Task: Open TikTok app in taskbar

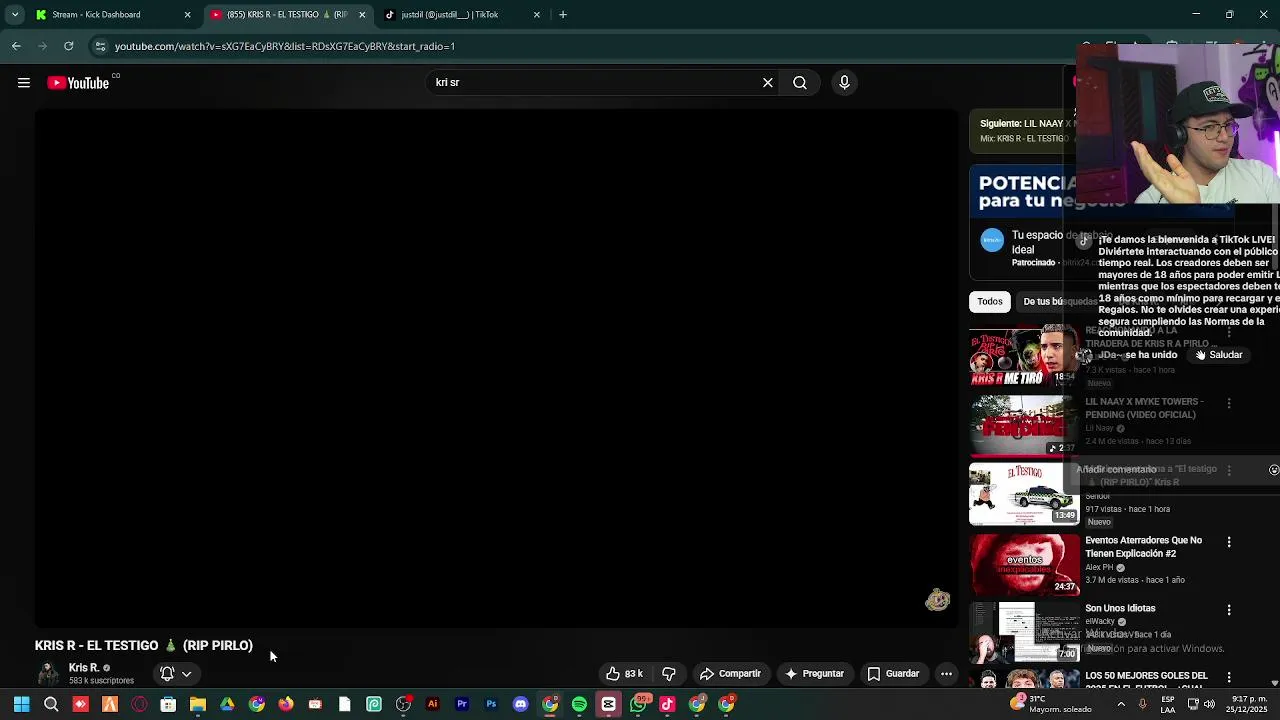Action: point(667,705)
